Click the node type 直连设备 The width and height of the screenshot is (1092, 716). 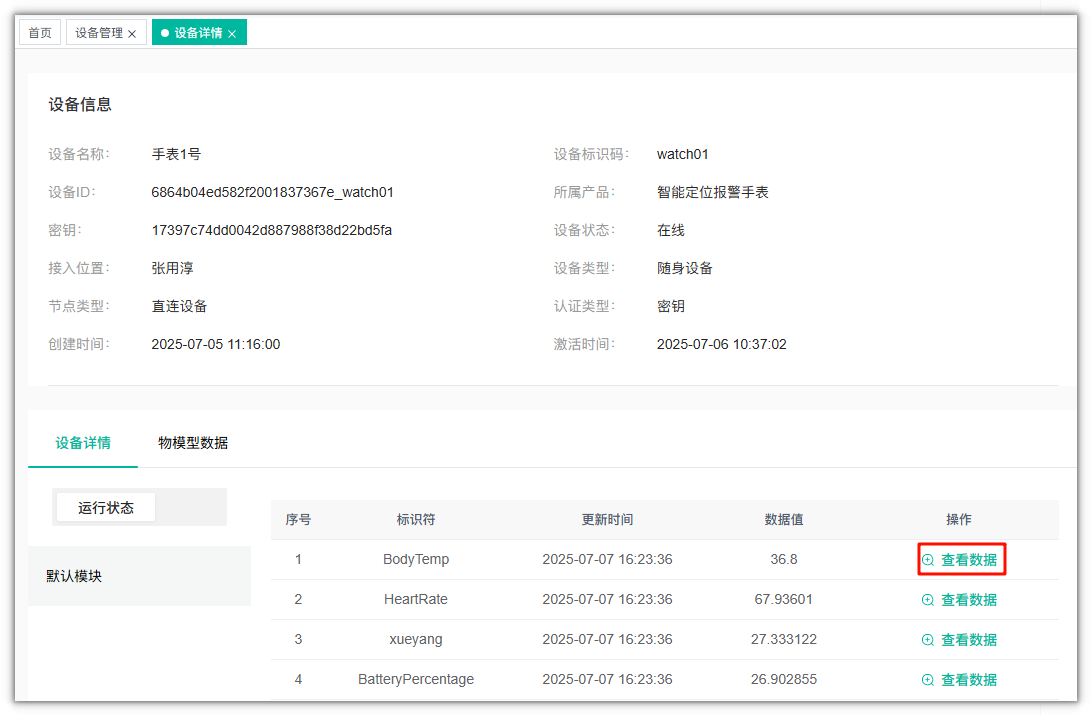(179, 306)
